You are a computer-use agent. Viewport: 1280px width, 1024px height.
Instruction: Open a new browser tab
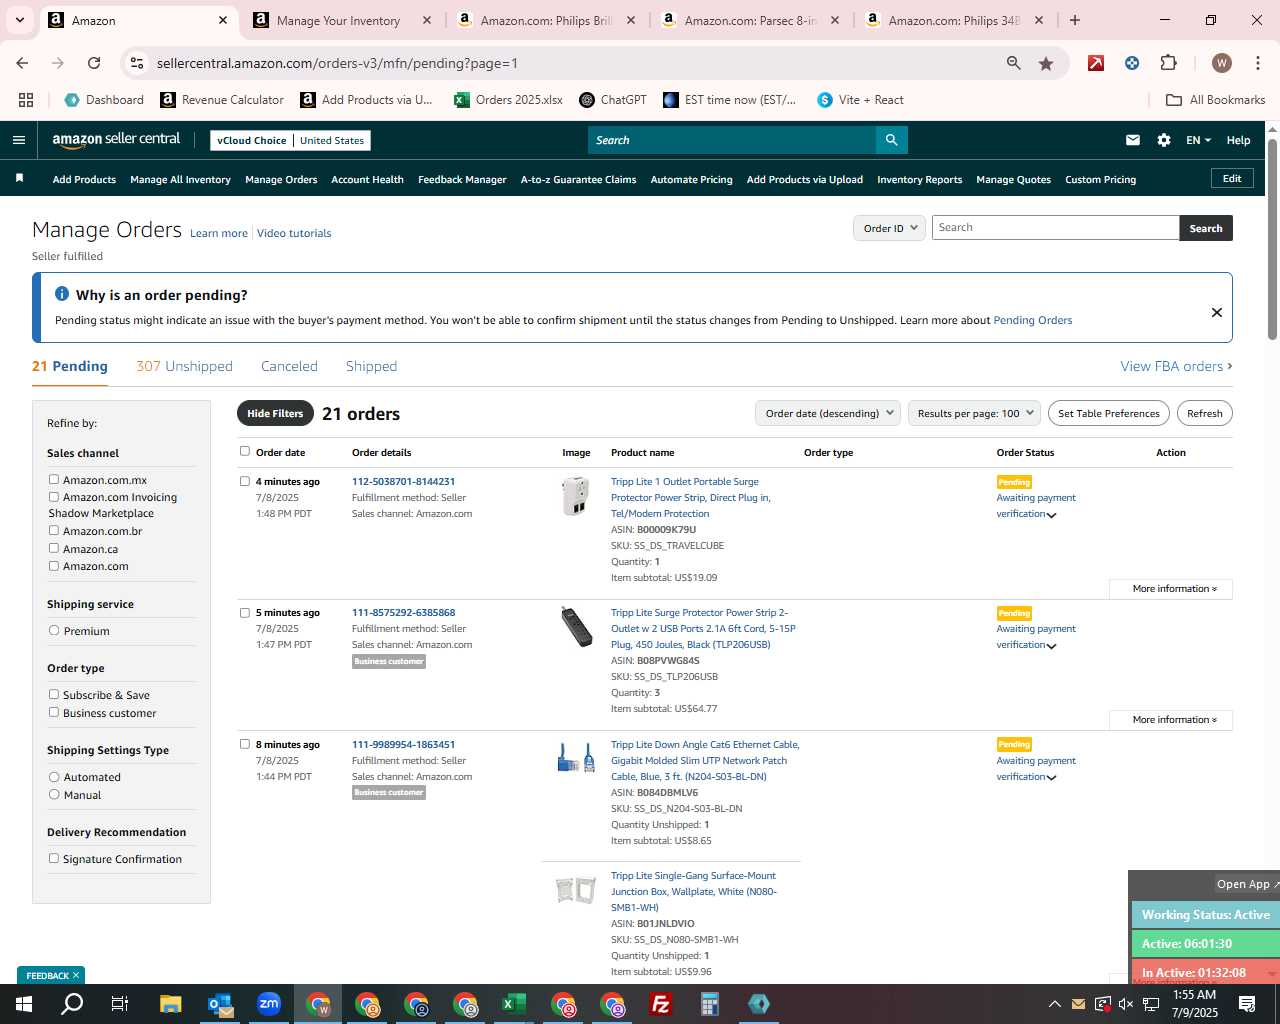(1075, 20)
